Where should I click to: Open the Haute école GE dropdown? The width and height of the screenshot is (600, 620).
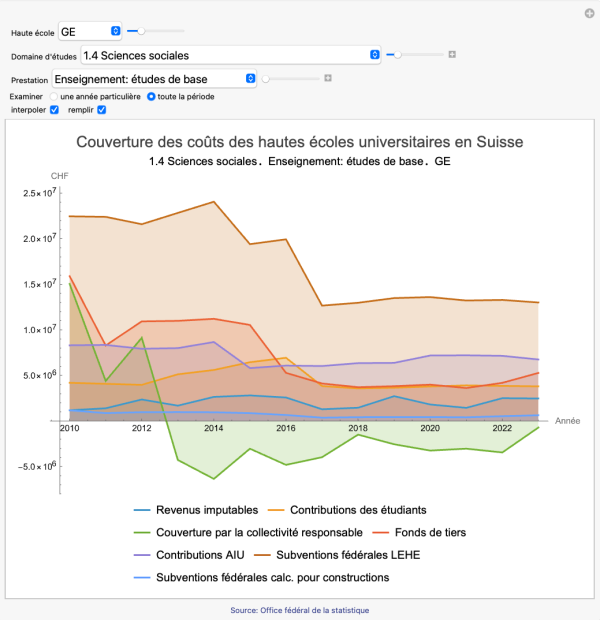(89, 32)
